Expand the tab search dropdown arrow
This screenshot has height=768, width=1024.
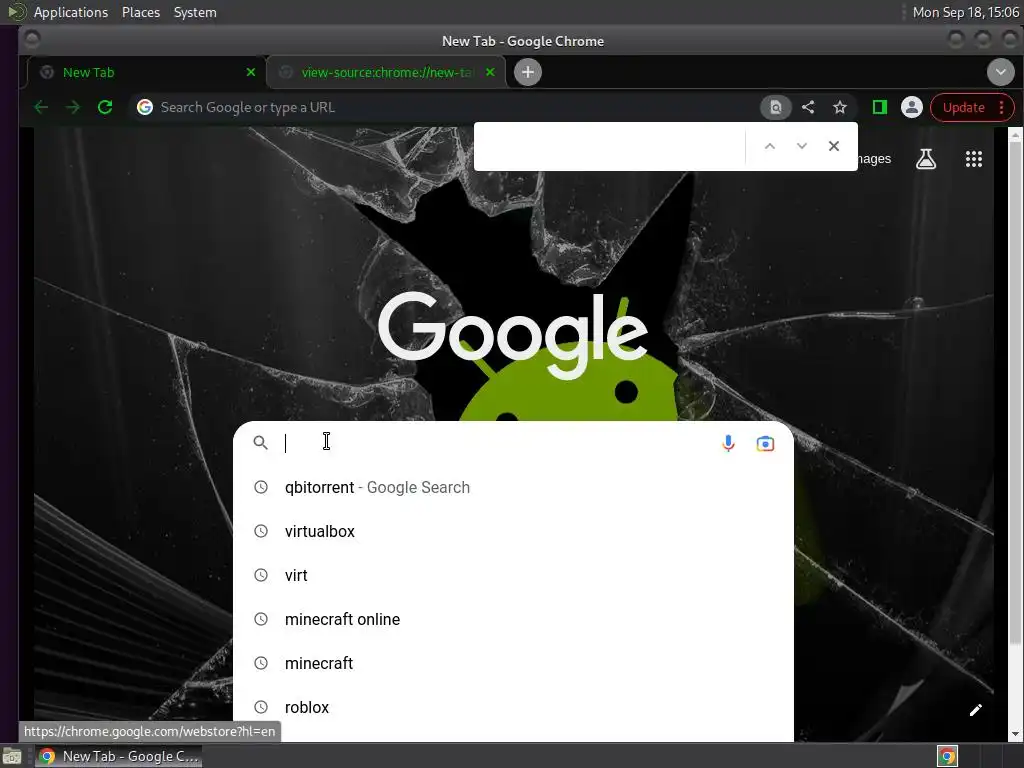pyautogui.click(x=1000, y=72)
